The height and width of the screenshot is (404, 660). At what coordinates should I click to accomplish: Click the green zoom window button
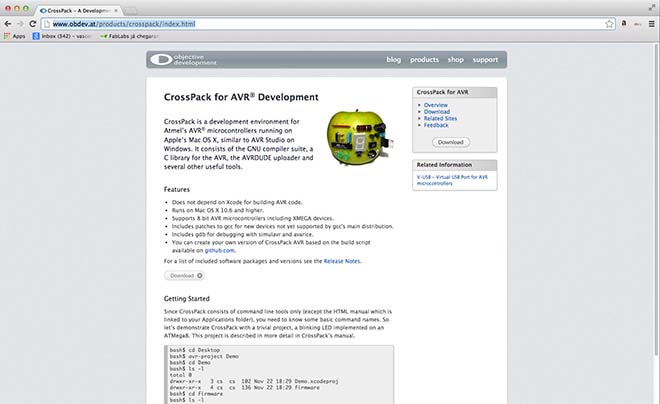click(x=26, y=8)
